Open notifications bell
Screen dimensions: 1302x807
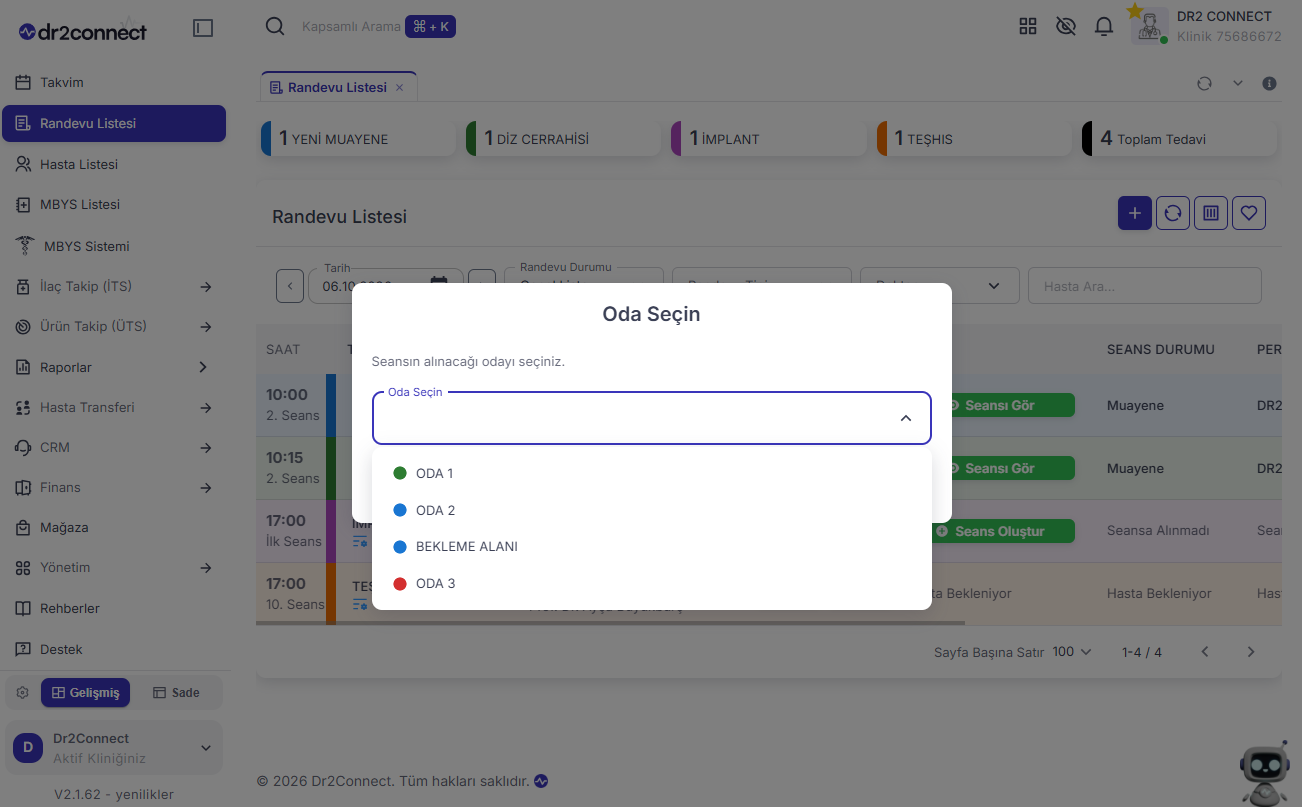tap(1104, 27)
